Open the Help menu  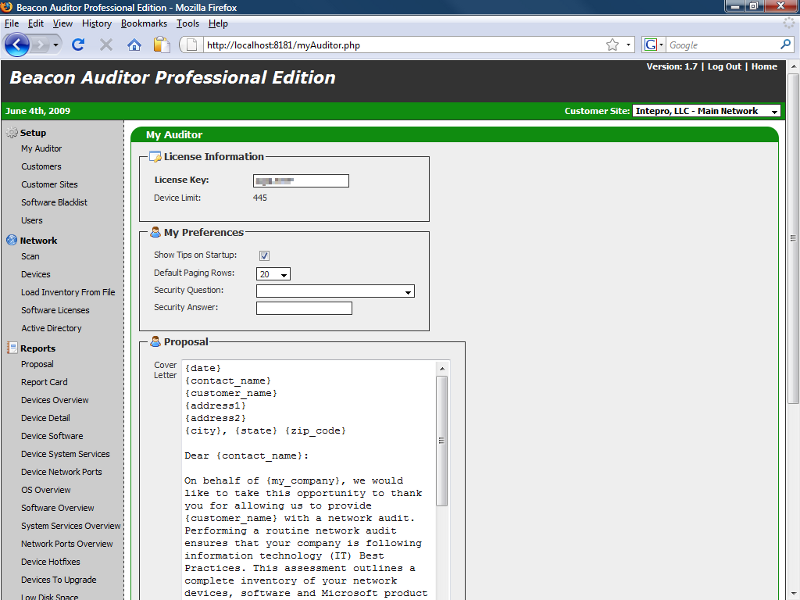click(x=218, y=23)
